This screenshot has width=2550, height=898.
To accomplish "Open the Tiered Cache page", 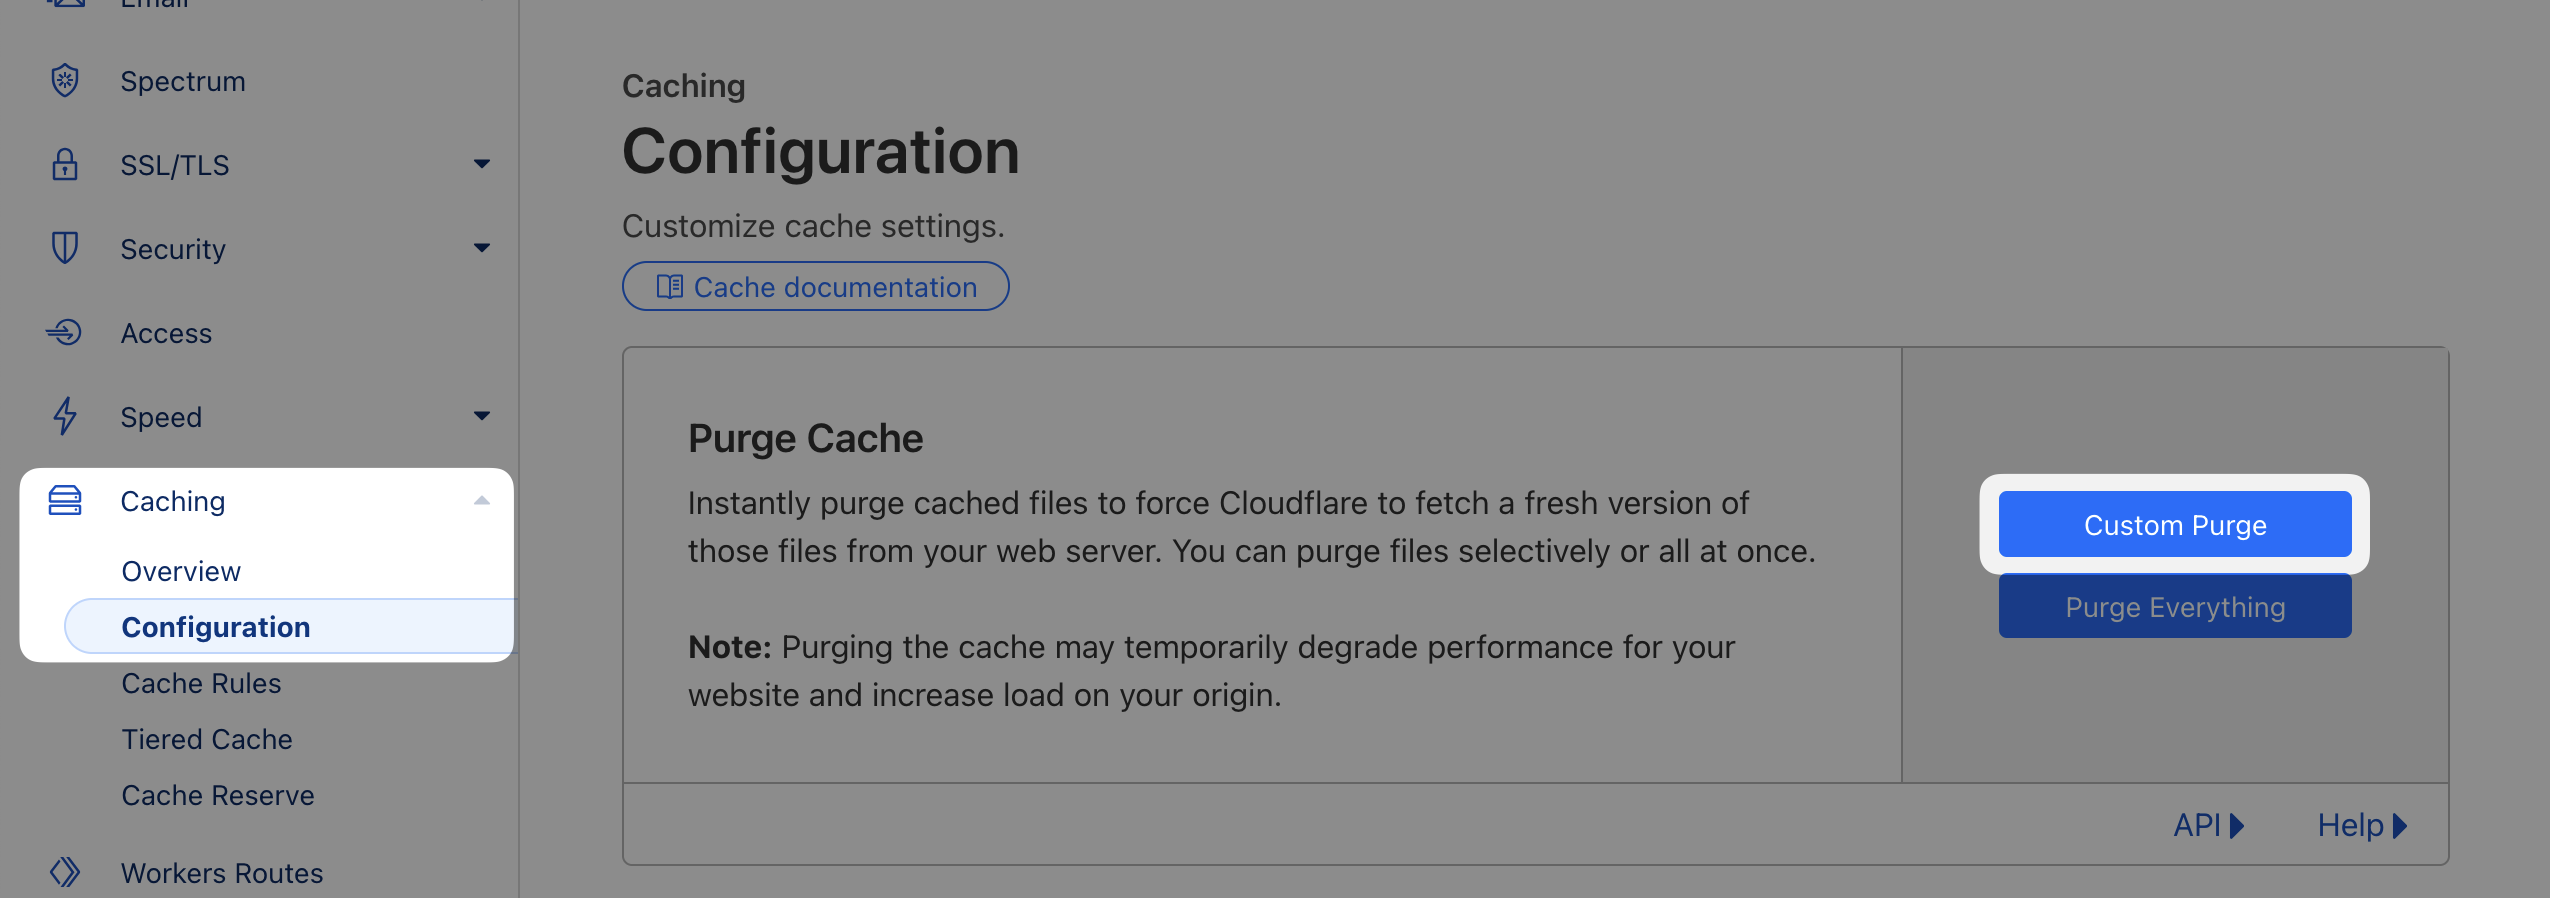I will [x=207, y=739].
